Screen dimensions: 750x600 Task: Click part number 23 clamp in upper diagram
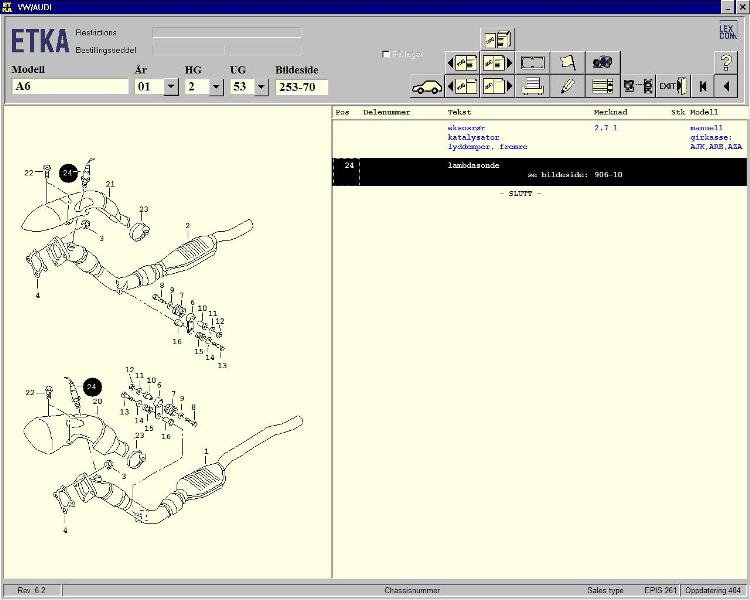point(141,233)
